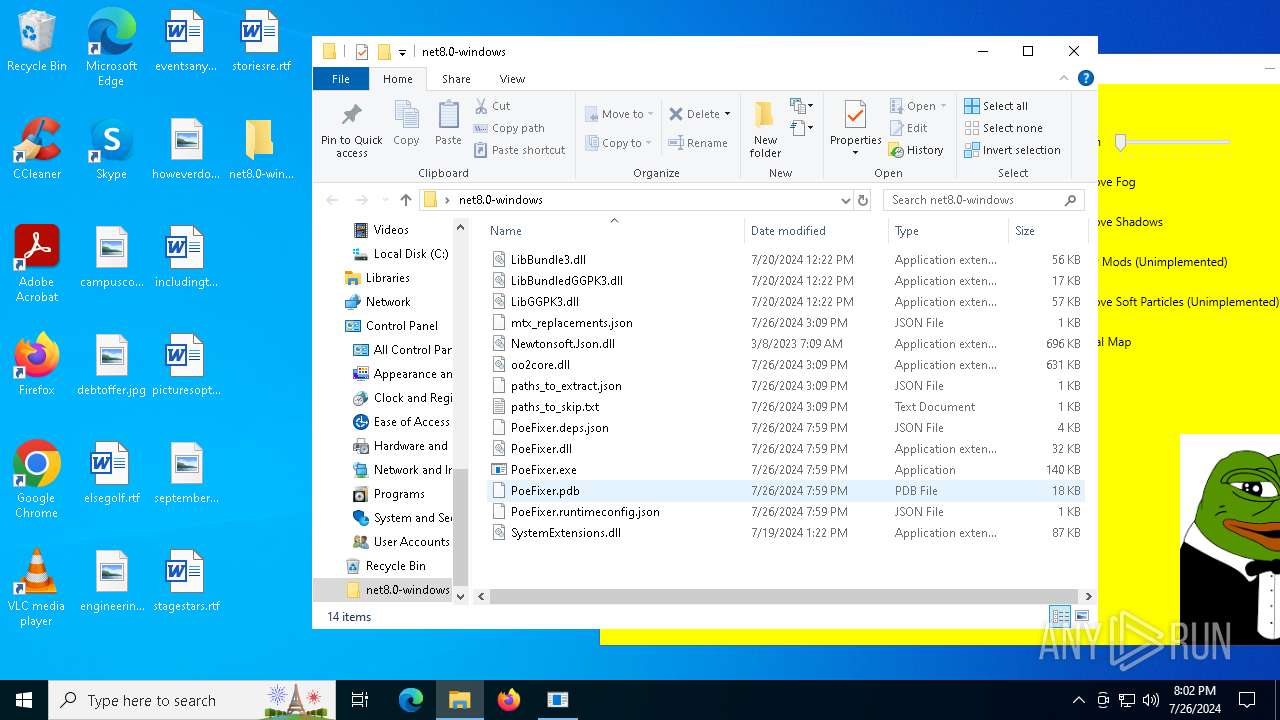Open the File menu tab
This screenshot has width=1280, height=720.
click(341, 79)
